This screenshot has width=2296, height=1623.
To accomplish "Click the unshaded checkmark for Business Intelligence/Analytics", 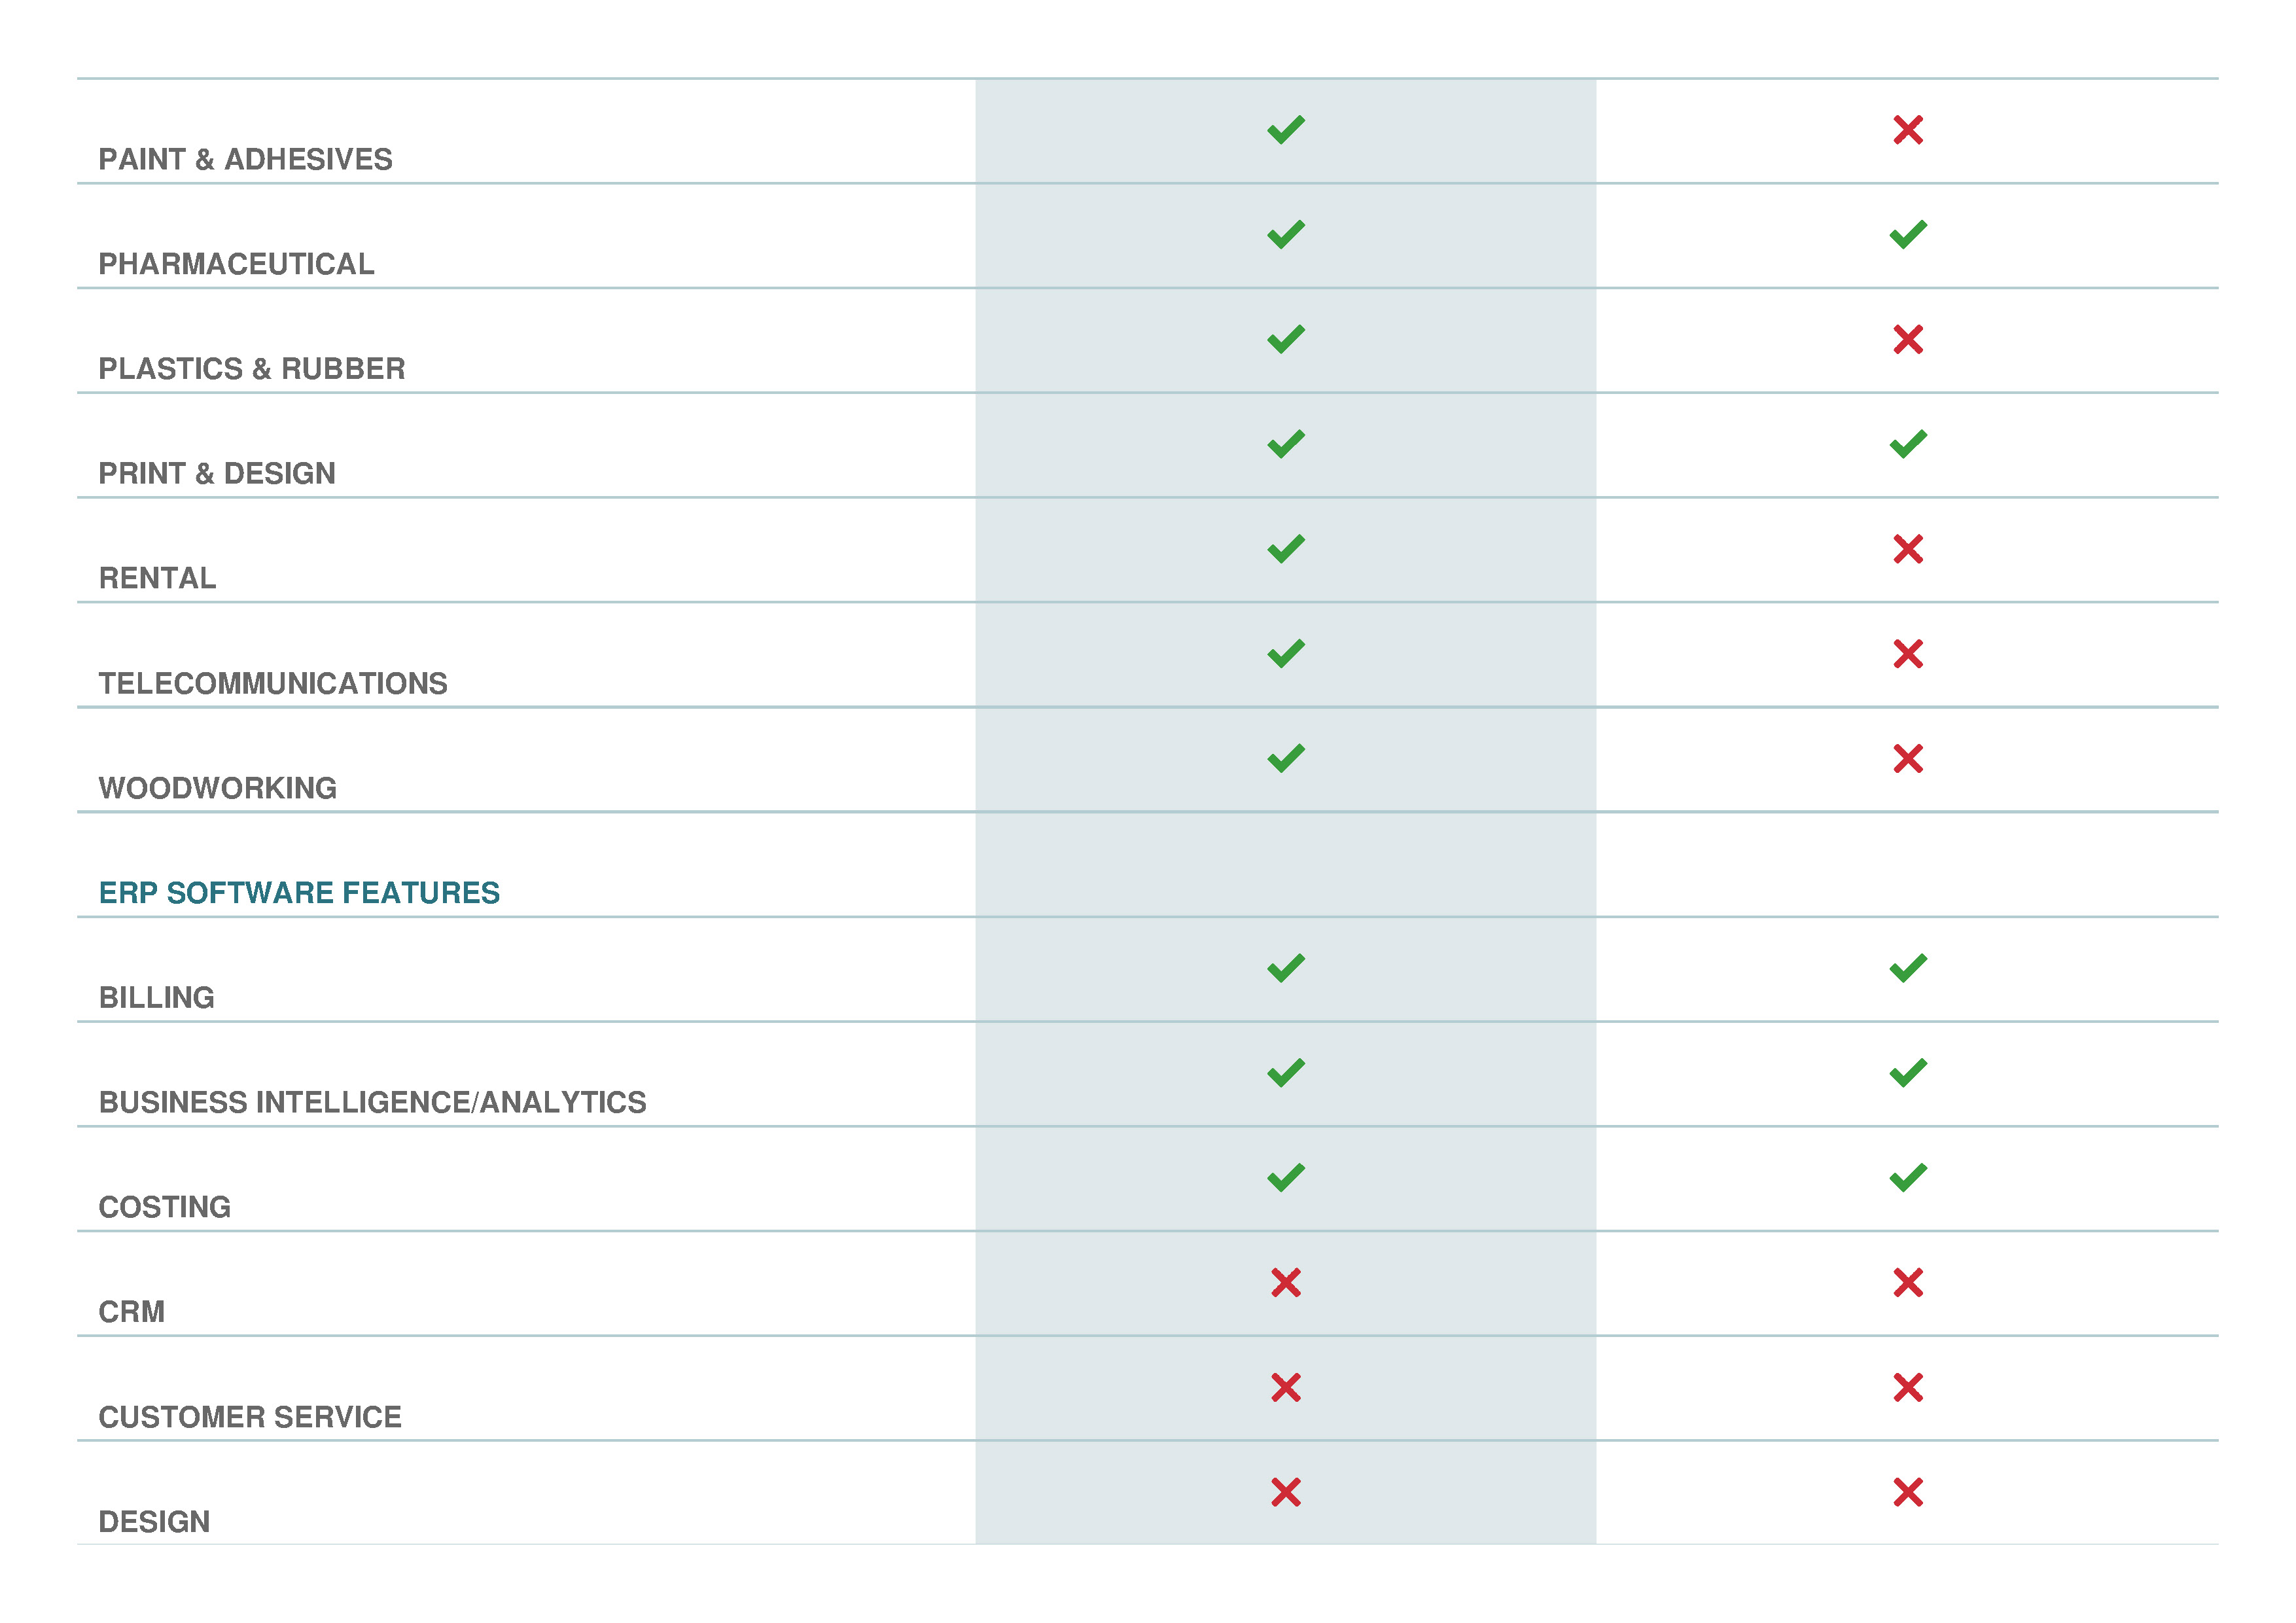I will pyautogui.click(x=1907, y=1073).
